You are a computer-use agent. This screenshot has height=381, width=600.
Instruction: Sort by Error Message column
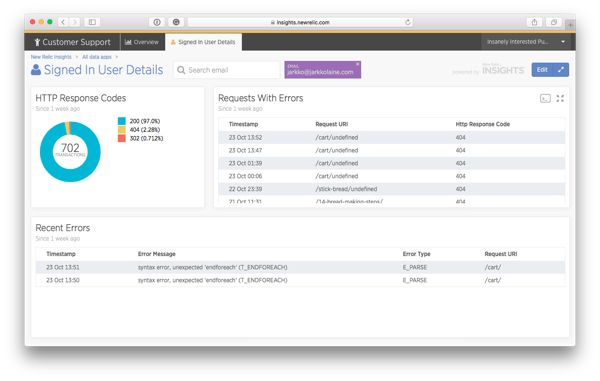(157, 254)
